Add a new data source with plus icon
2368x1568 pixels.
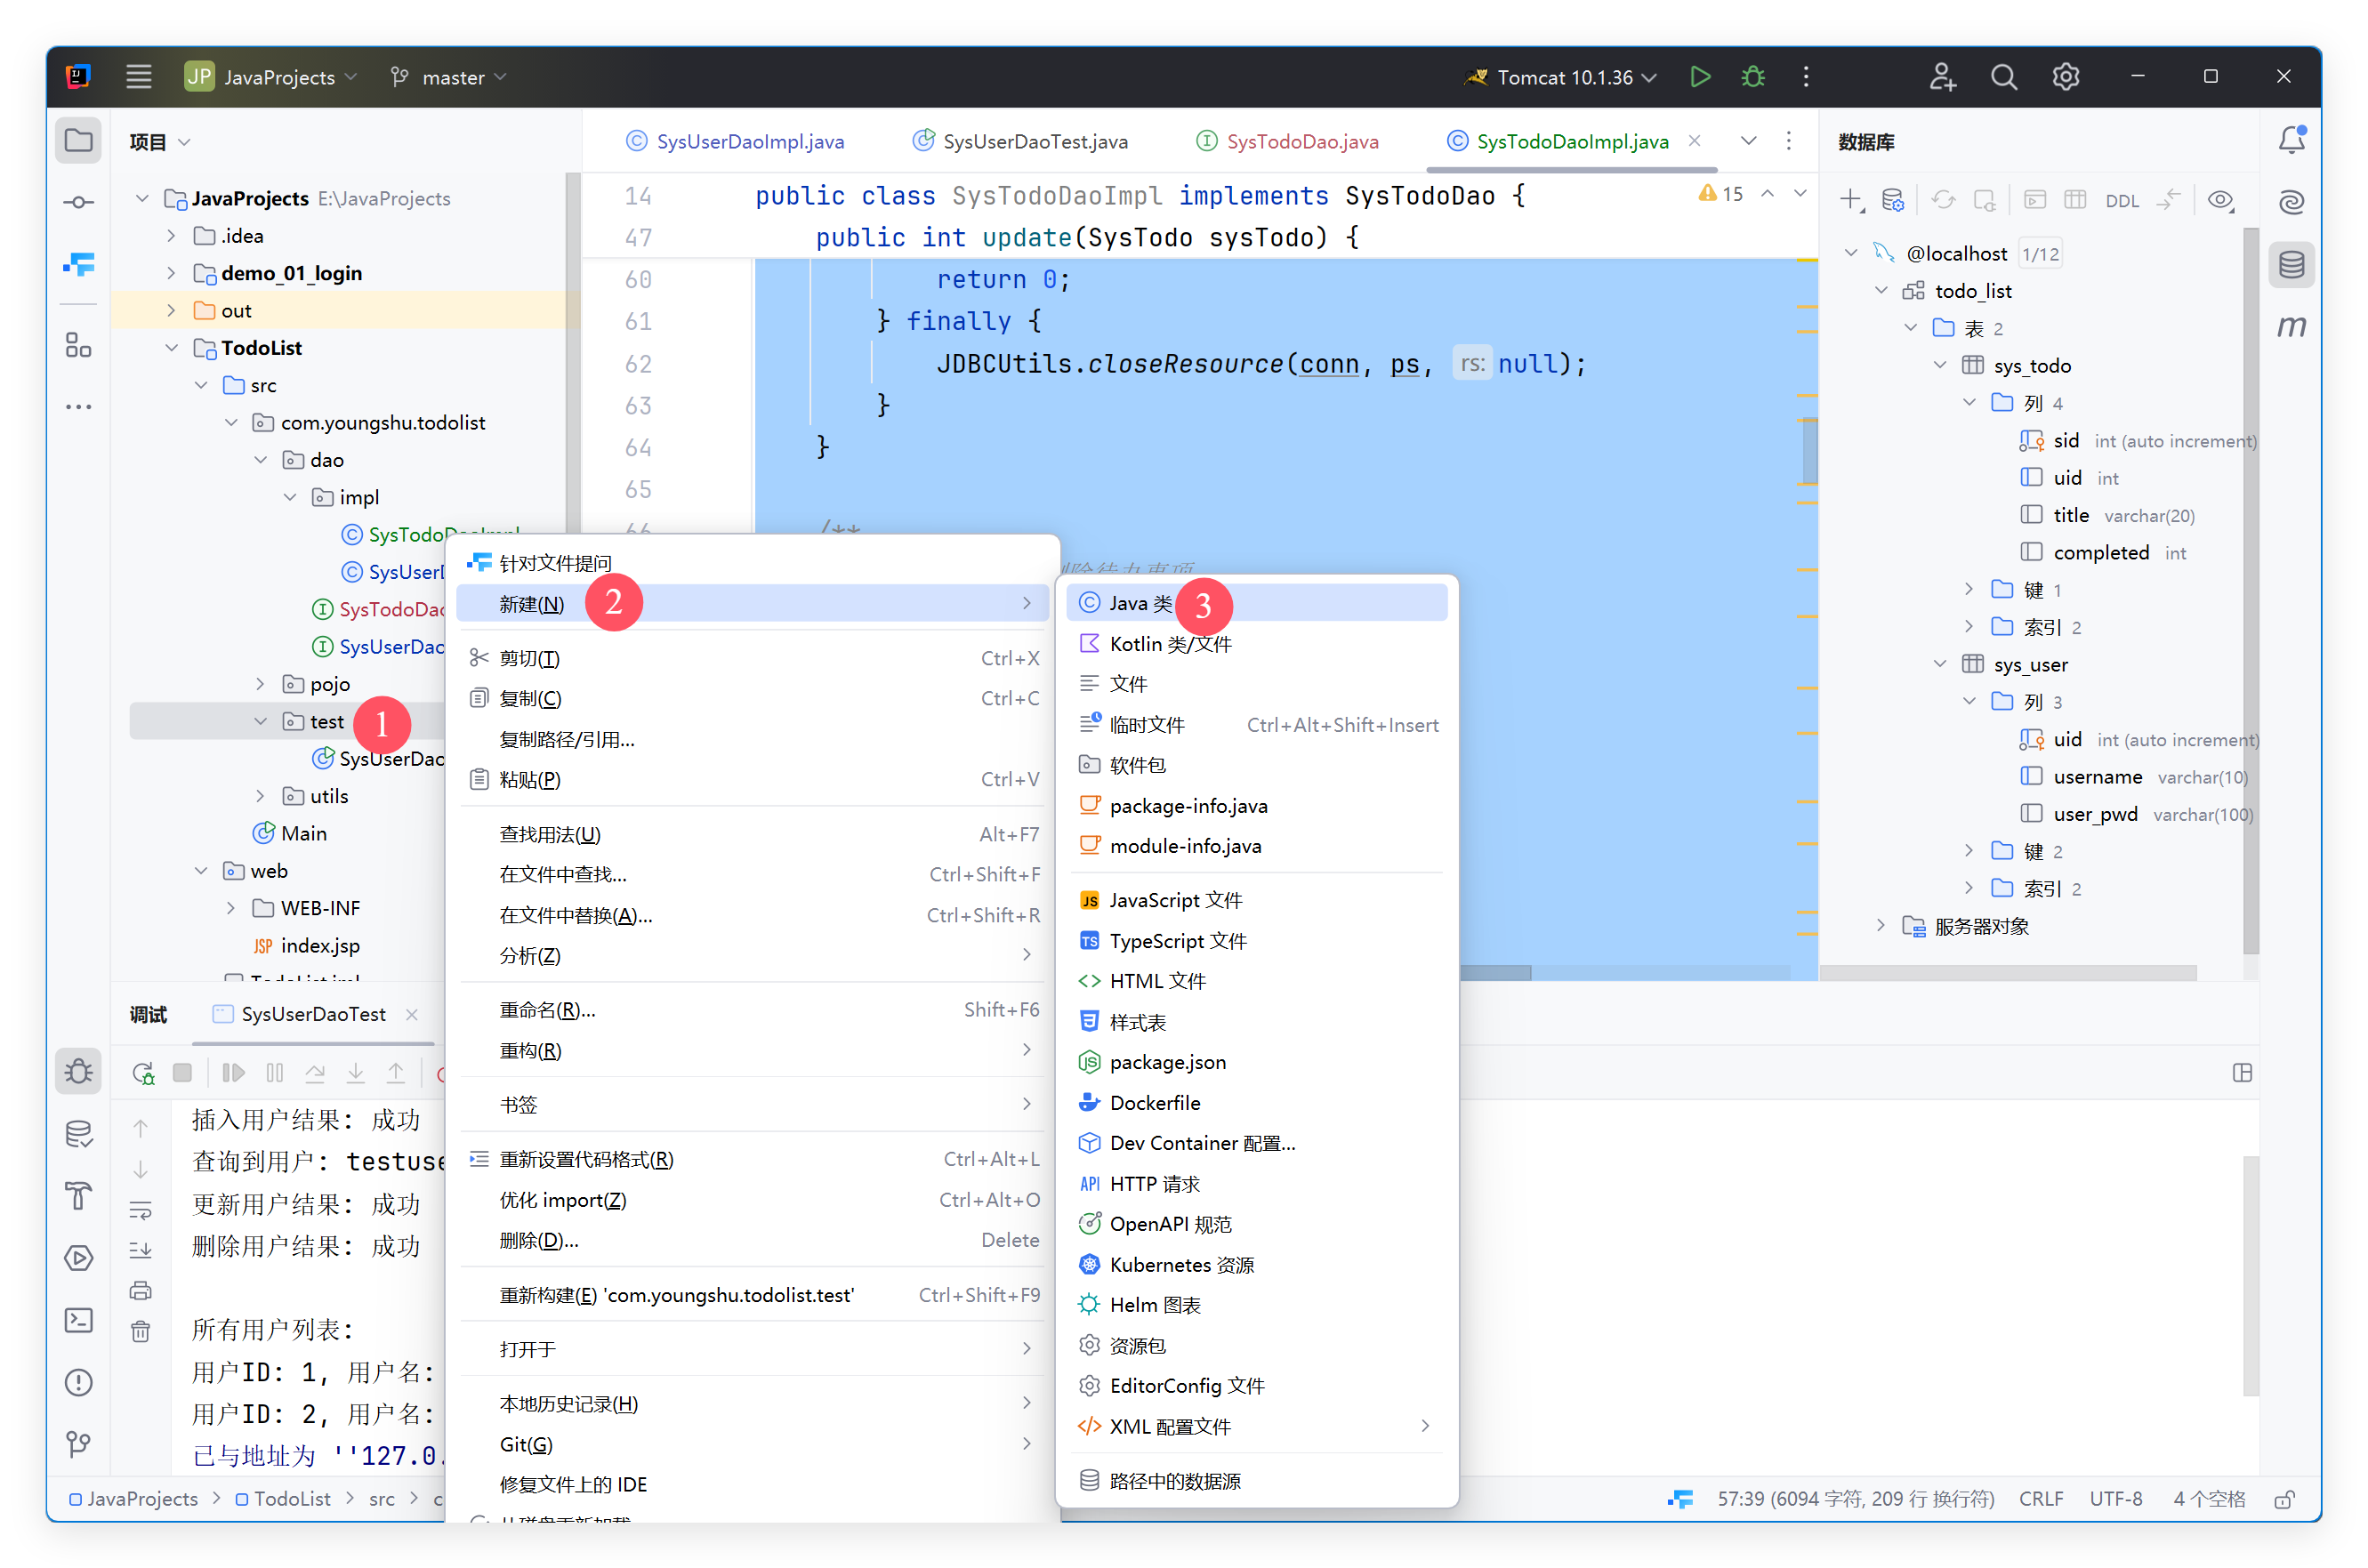pos(1851,200)
